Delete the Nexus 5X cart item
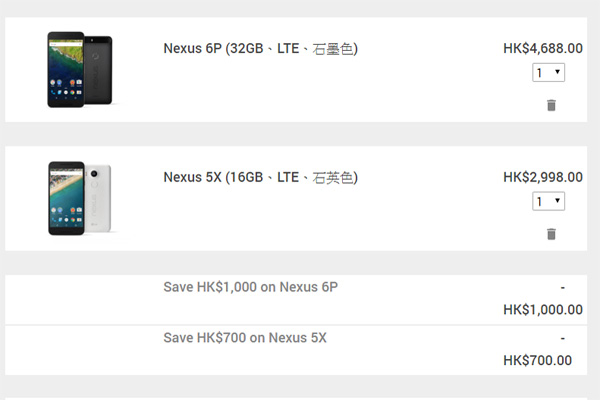 click(551, 234)
